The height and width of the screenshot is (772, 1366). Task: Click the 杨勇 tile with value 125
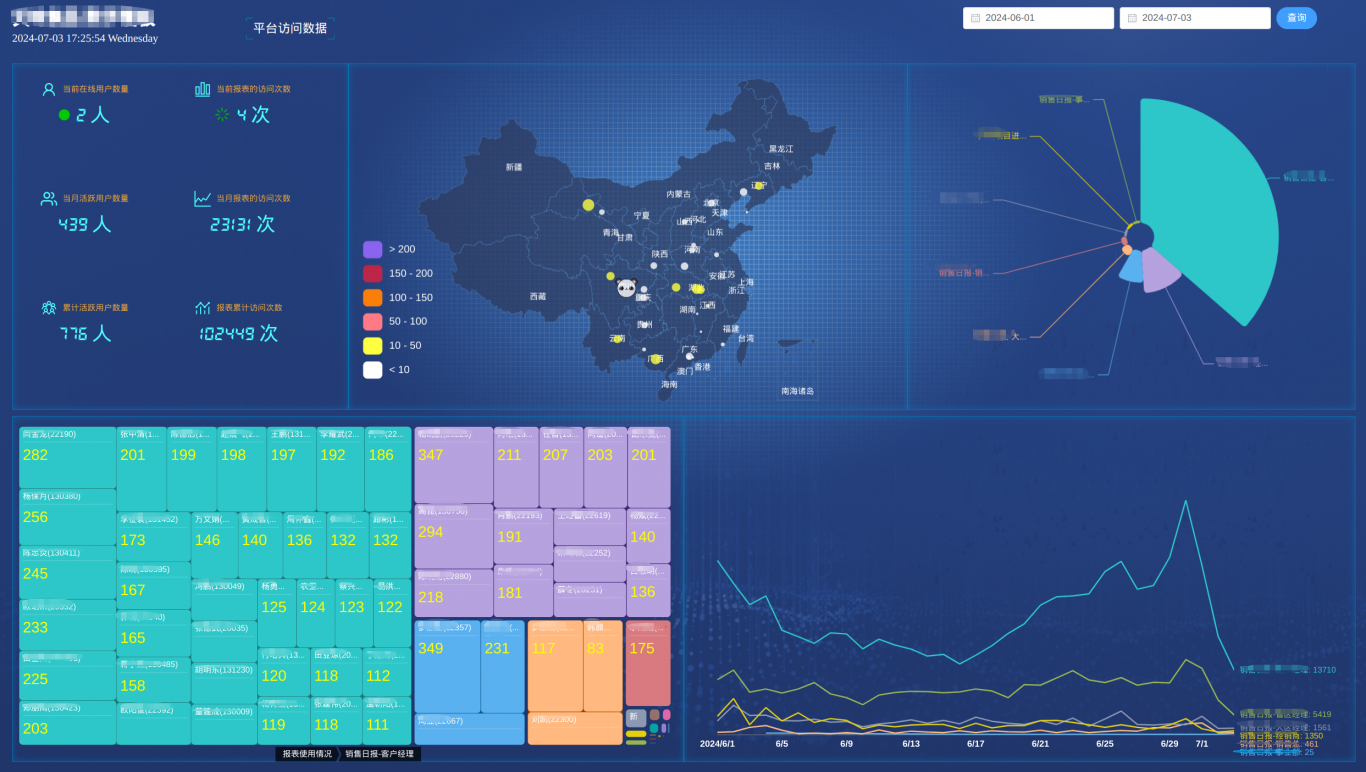(x=277, y=613)
